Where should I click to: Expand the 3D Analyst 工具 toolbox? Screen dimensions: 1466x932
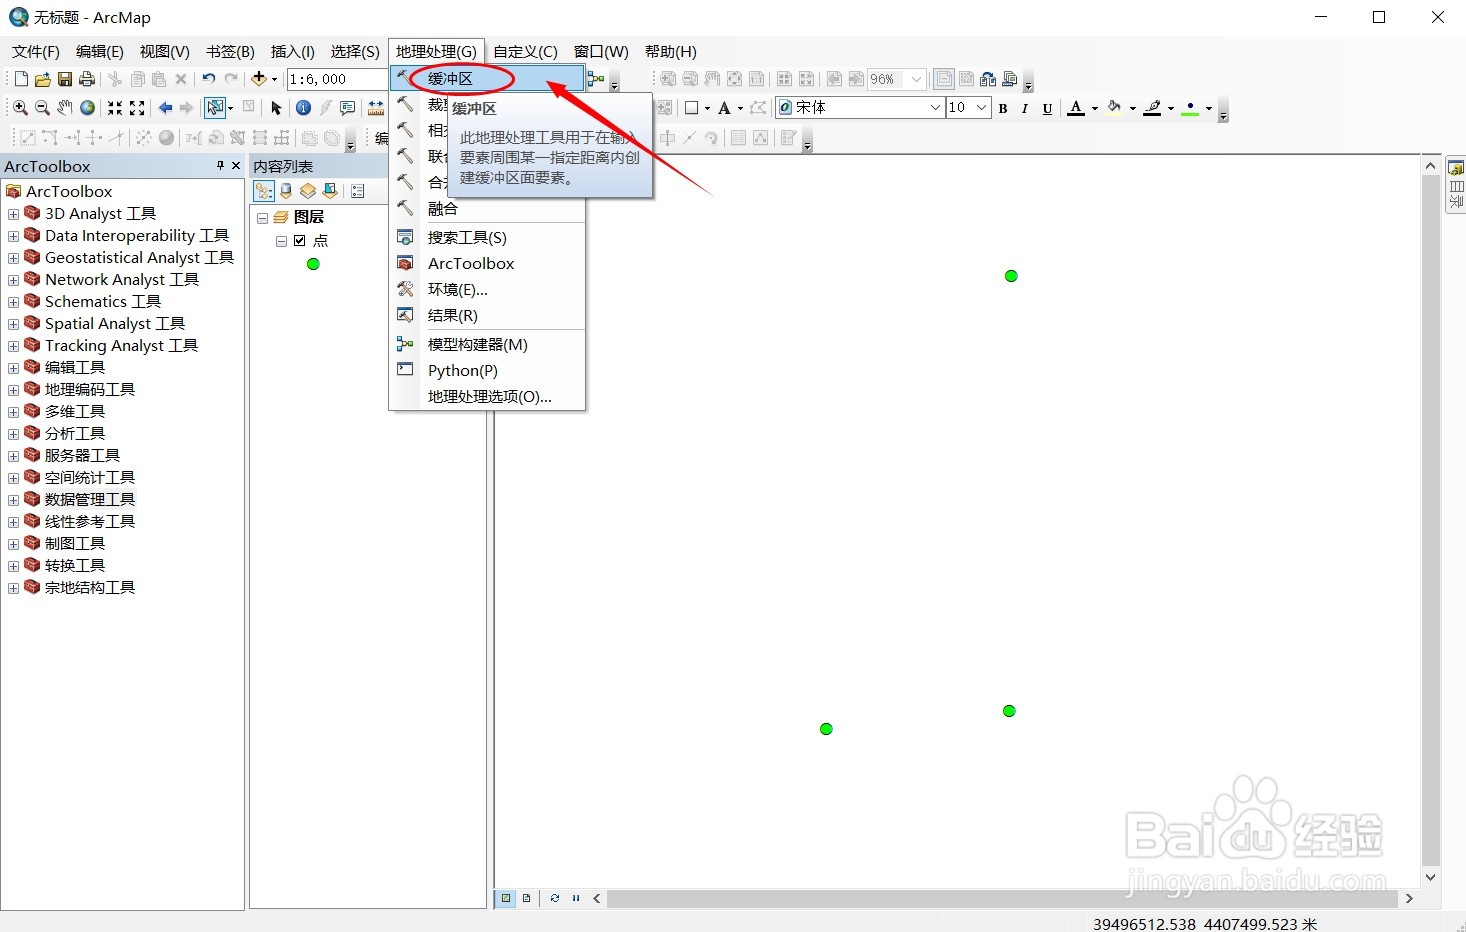click(13, 214)
